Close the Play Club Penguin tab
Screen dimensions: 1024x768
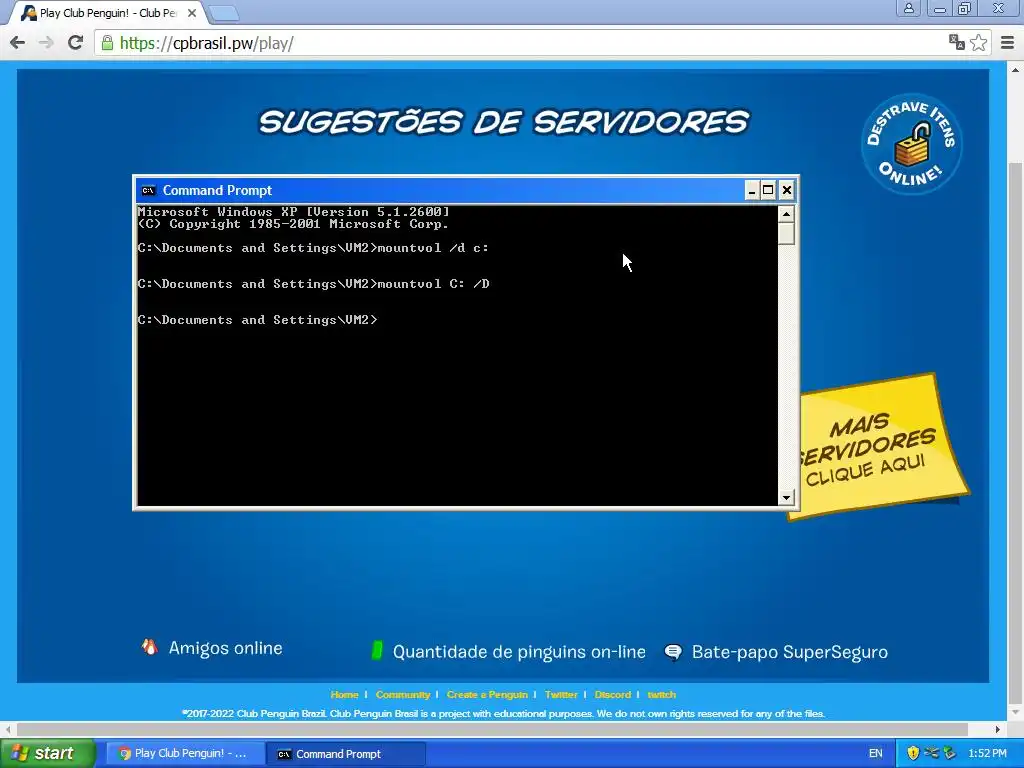click(x=192, y=13)
